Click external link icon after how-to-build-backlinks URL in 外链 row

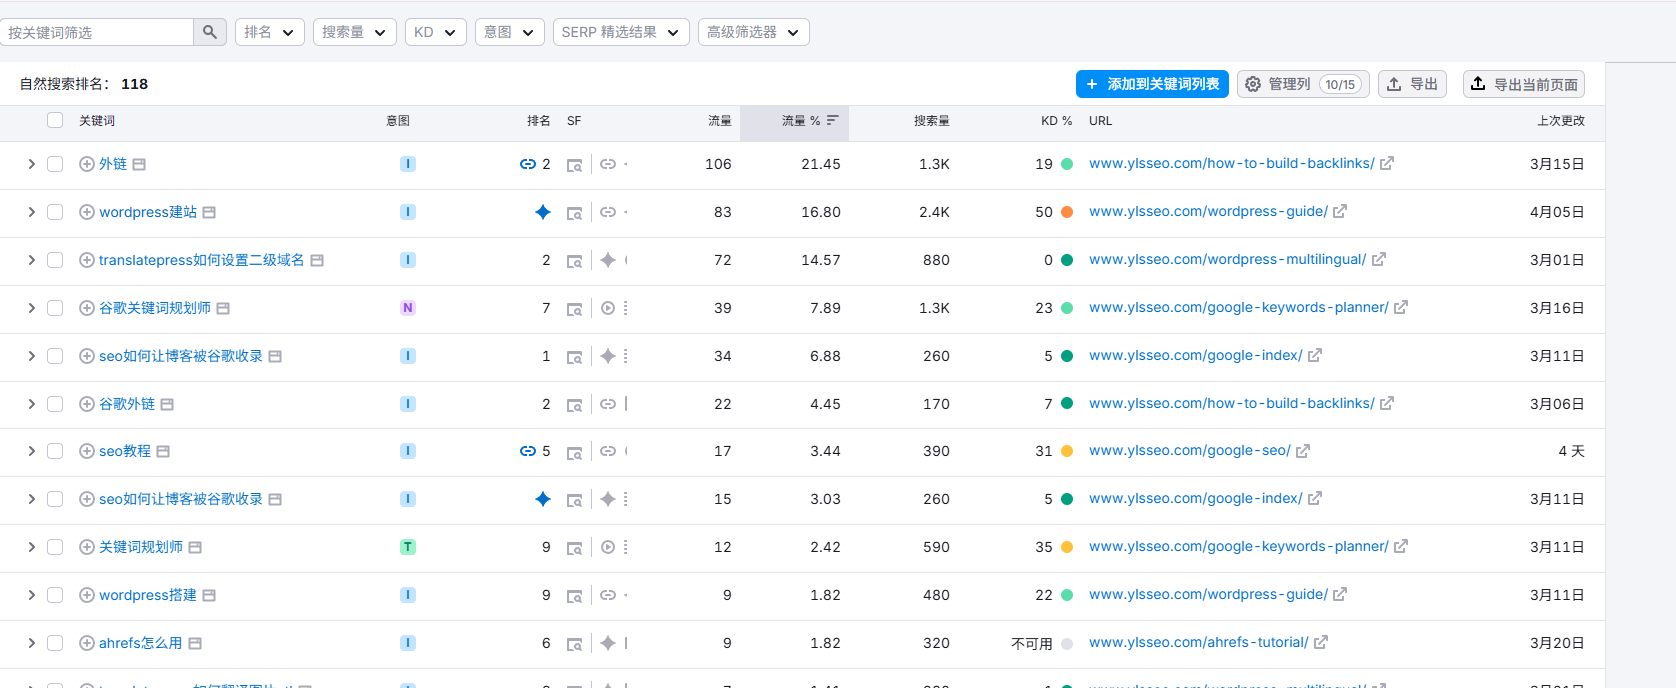tap(1387, 163)
